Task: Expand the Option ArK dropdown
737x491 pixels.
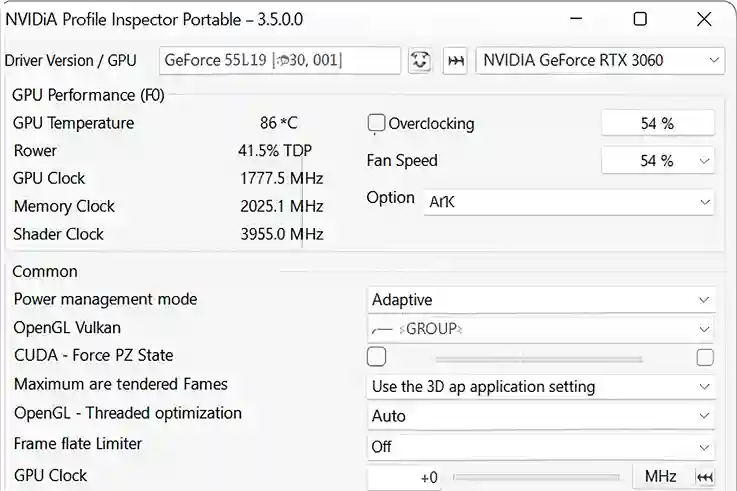Action: pos(569,202)
